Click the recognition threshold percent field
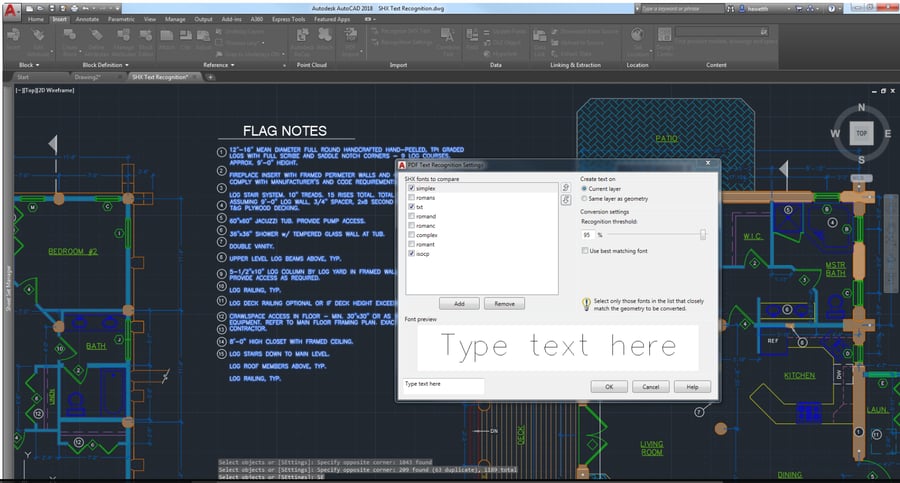This screenshot has height=483, width=900. click(x=587, y=235)
